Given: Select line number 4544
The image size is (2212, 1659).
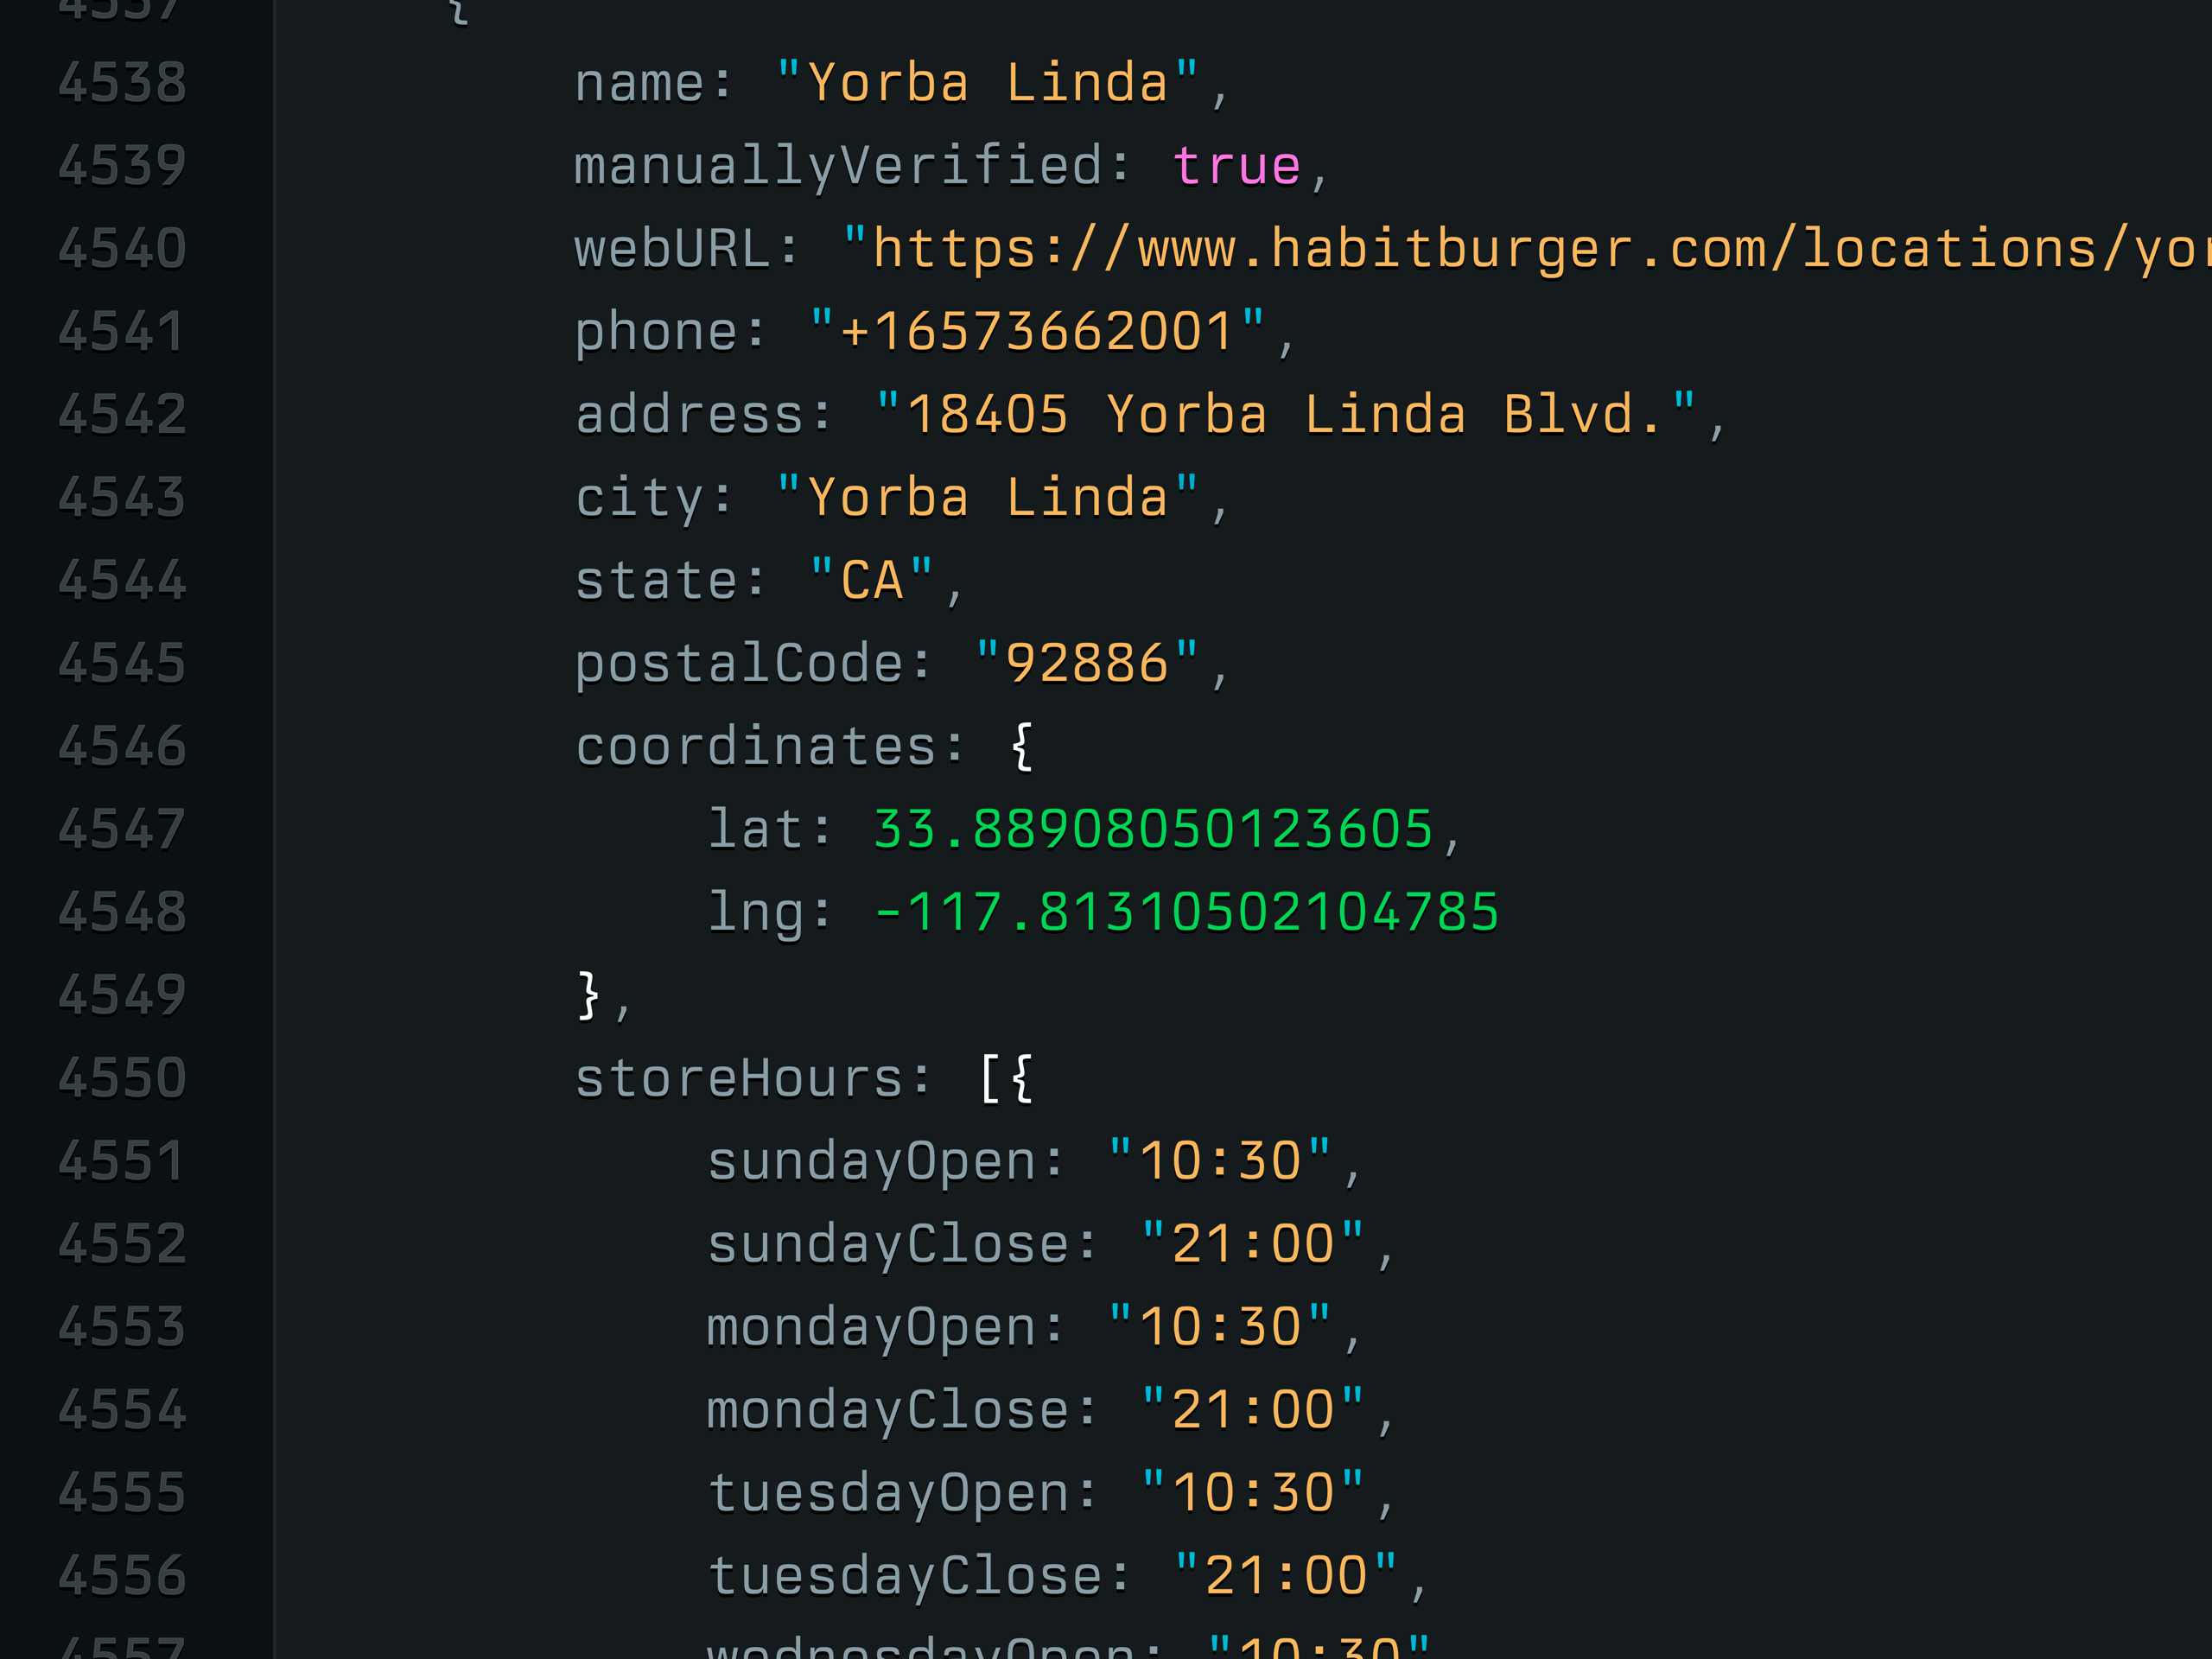Looking at the screenshot, I should click(122, 581).
